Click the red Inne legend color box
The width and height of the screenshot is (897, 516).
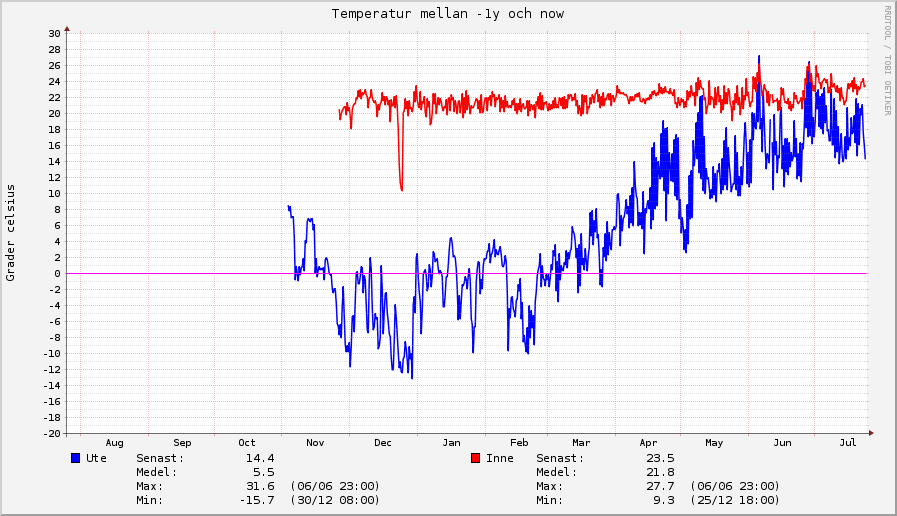[x=476, y=458]
